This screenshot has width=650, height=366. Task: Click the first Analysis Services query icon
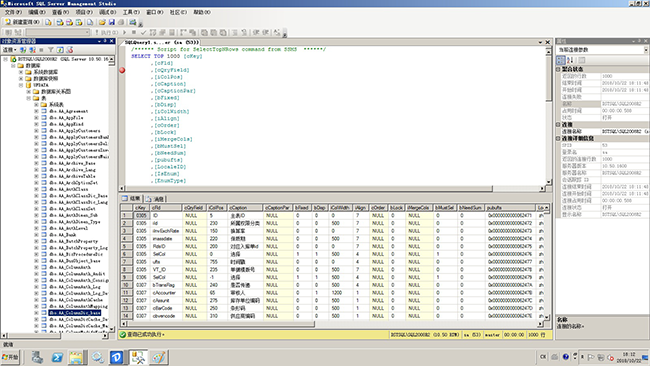pyautogui.click(x=60, y=22)
